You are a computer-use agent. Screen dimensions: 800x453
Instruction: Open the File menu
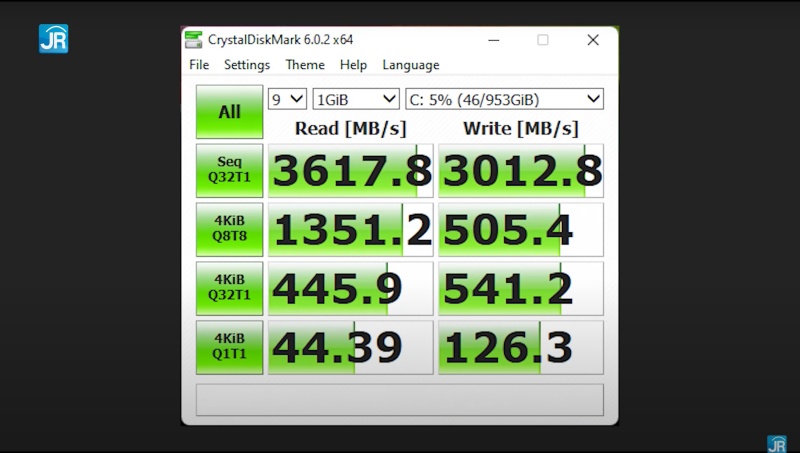(199, 65)
